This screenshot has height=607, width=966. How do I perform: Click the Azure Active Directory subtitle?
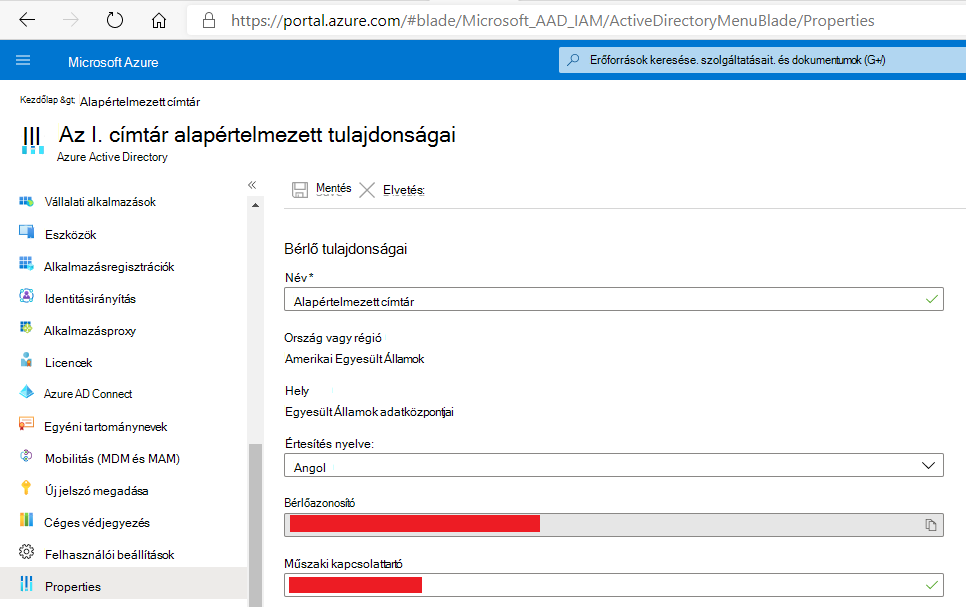click(112, 157)
